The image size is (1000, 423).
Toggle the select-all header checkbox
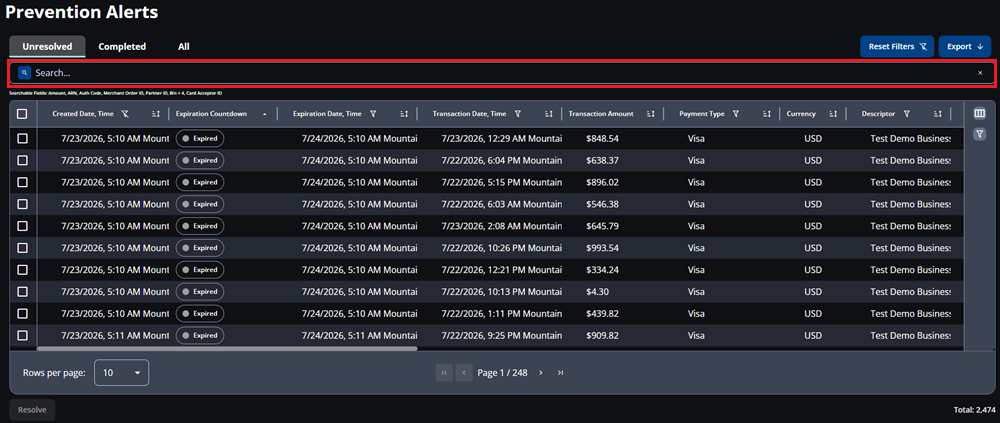click(x=22, y=114)
